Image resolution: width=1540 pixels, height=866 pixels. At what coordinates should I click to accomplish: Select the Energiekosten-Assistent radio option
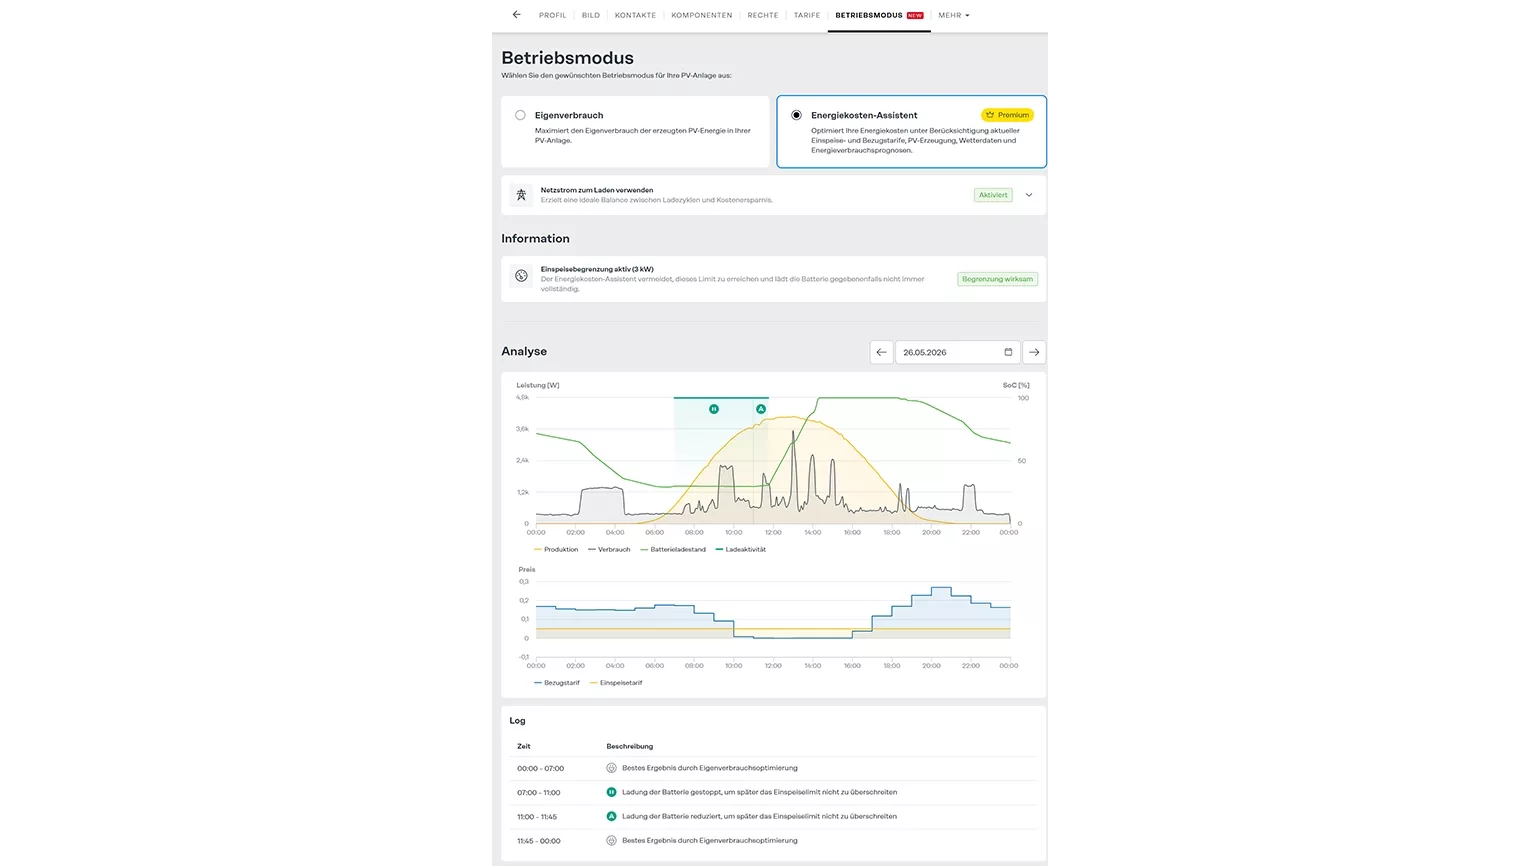(x=796, y=115)
